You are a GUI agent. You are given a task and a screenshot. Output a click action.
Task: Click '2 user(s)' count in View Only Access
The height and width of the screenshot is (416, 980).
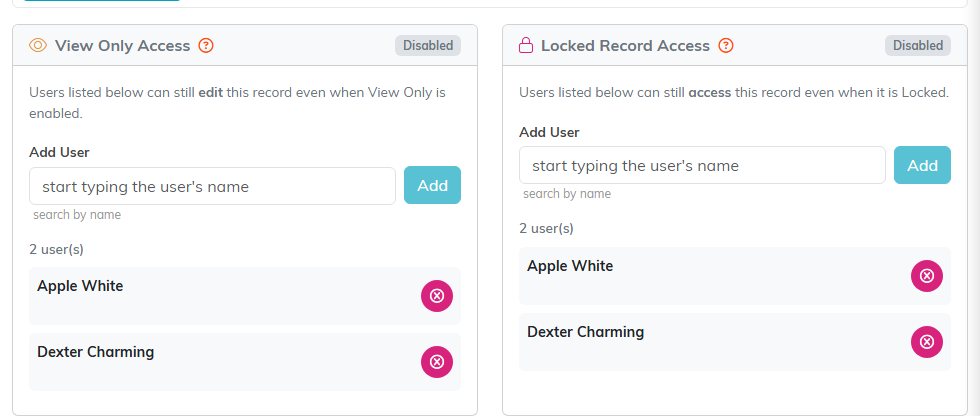point(56,249)
